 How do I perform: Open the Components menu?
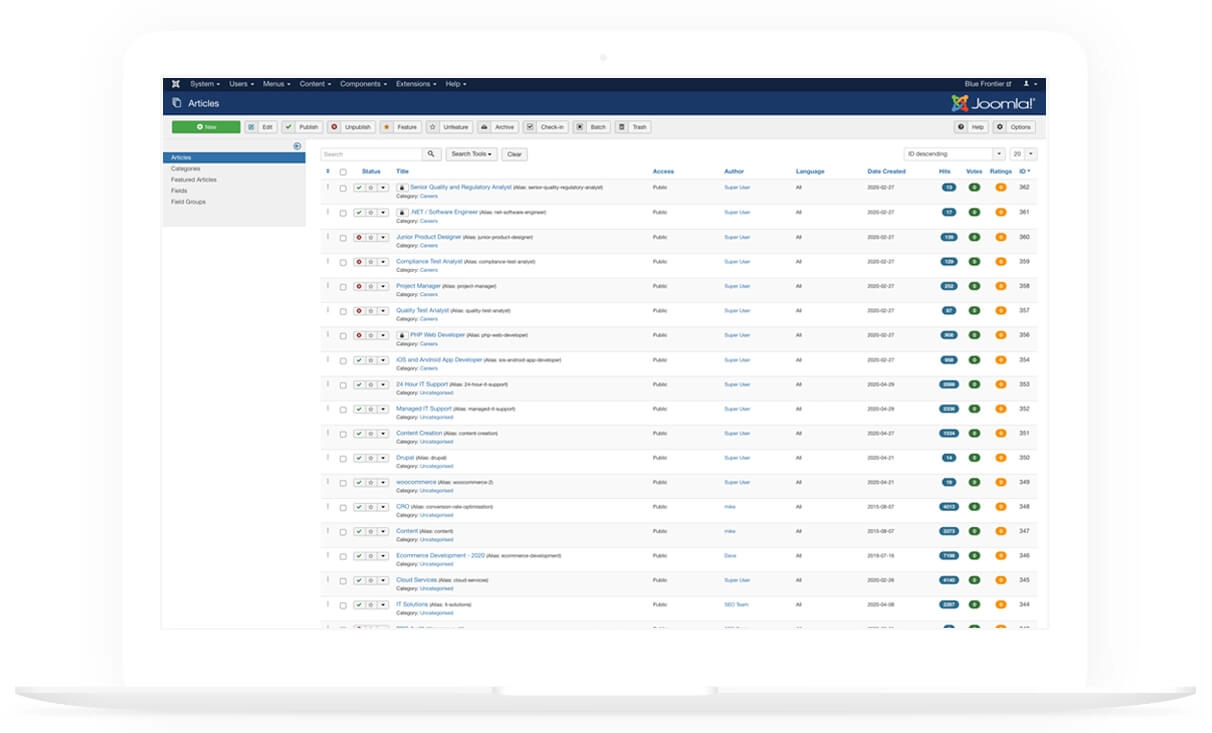(x=363, y=84)
